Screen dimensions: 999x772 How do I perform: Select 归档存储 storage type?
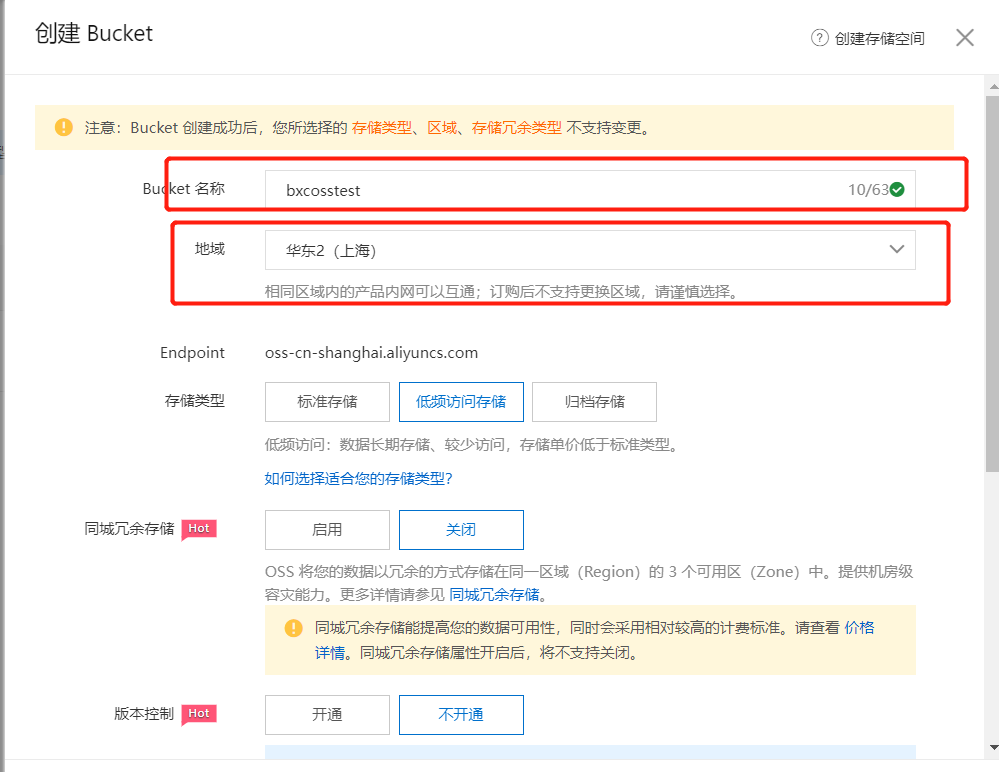click(x=594, y=402)
